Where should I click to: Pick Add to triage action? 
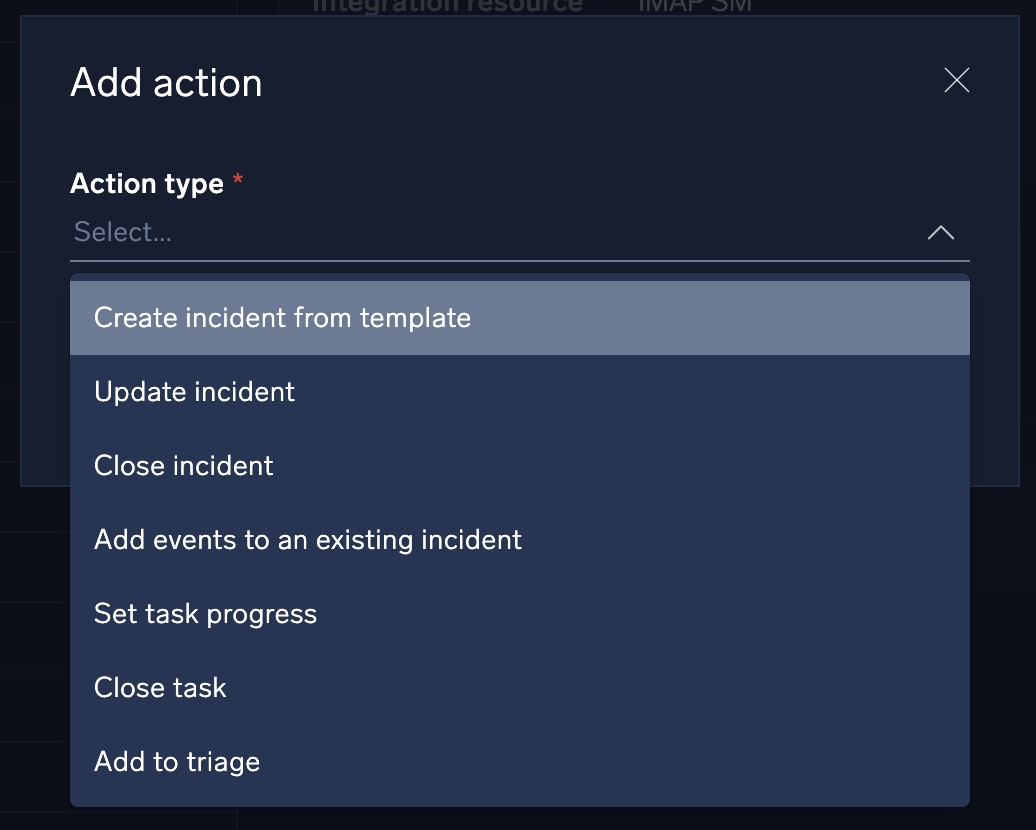[x=177, y=762]
